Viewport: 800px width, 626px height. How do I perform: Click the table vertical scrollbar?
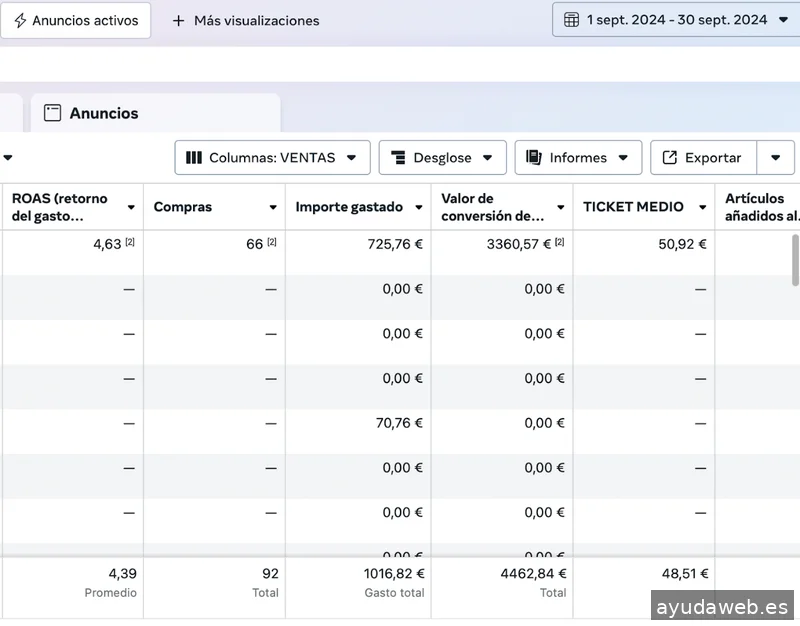click(795, 260)
